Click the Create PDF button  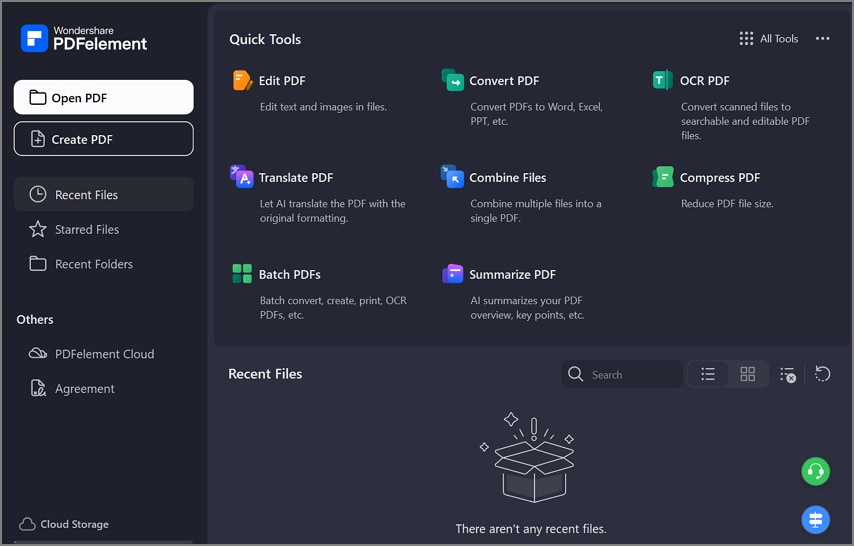[103, 139]
